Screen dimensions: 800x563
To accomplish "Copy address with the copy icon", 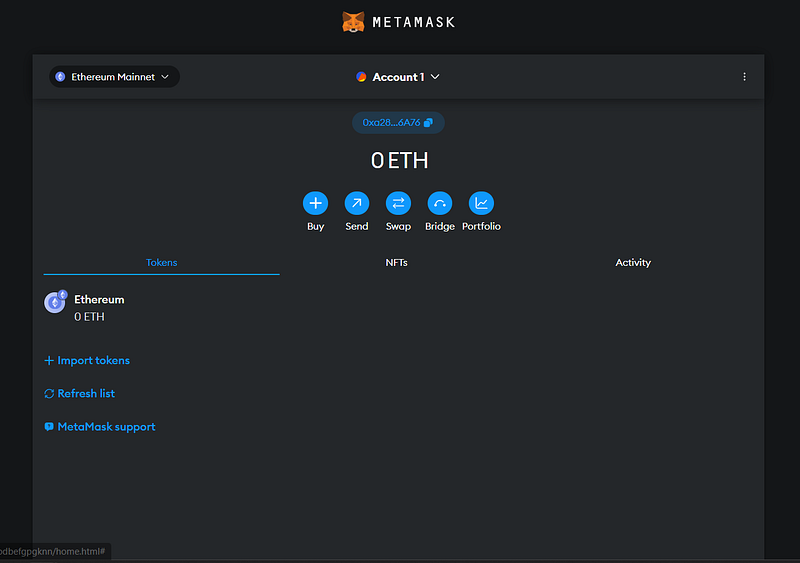I will point(428,123).
